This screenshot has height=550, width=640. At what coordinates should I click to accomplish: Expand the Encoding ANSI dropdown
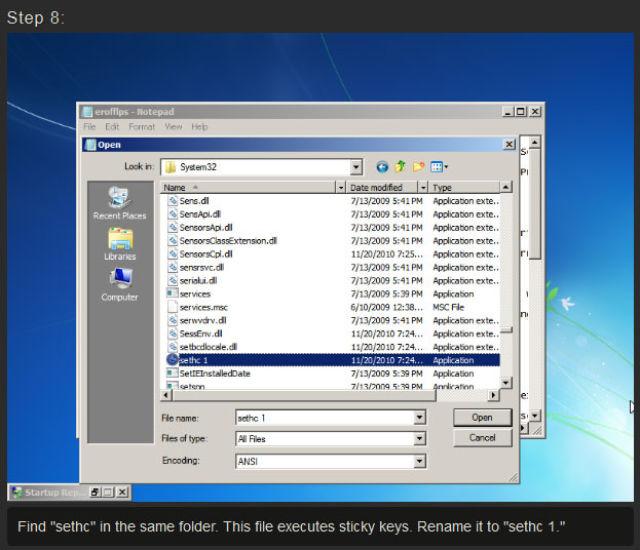click(419, 461)
